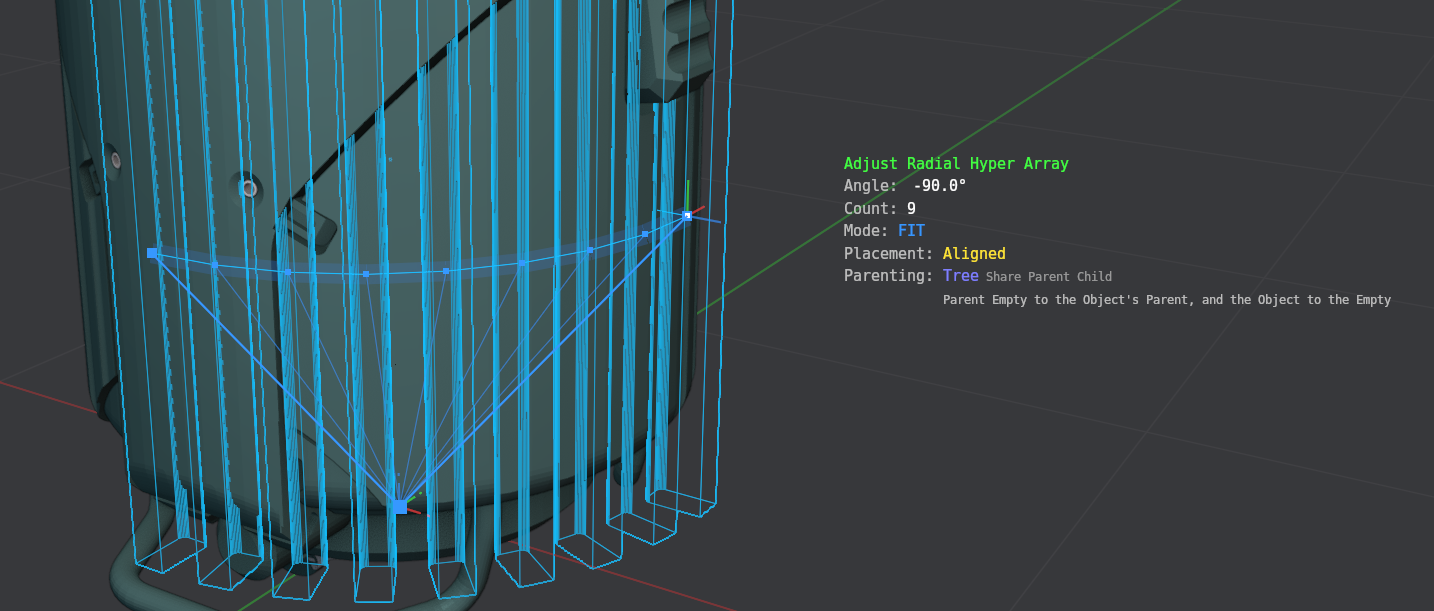Choose the 'Child' parenting option
This screenshot has width=1434, height=611.
(x=1094, y=277)
